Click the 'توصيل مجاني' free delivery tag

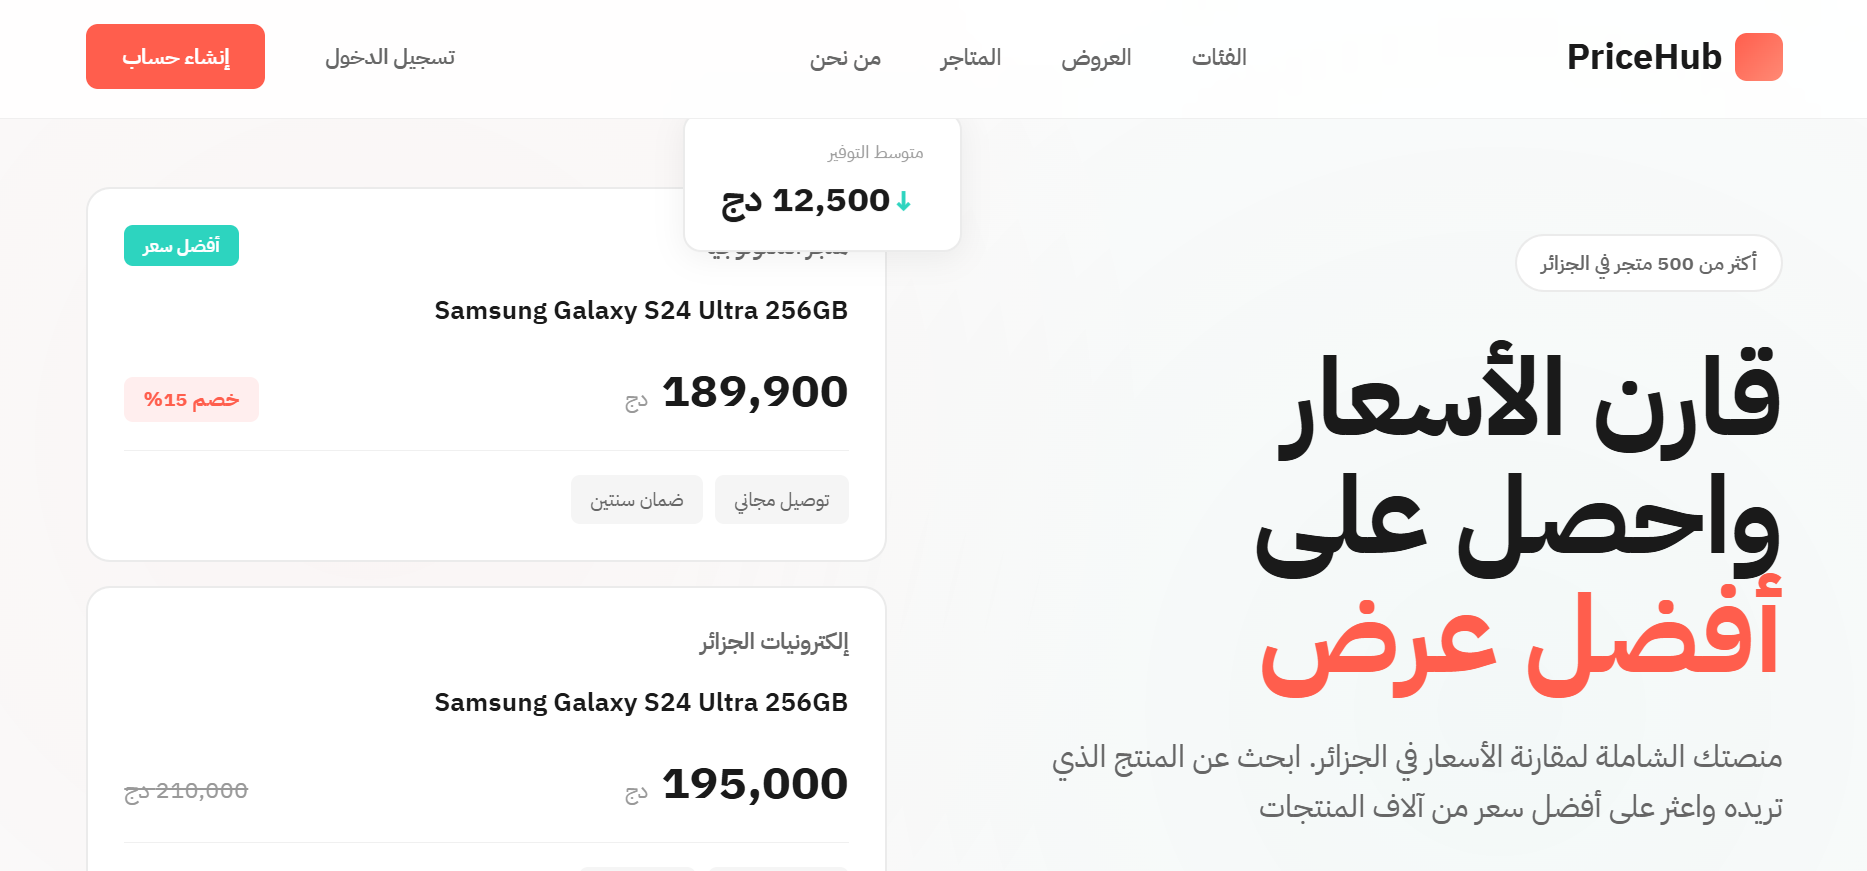(782, 499)
